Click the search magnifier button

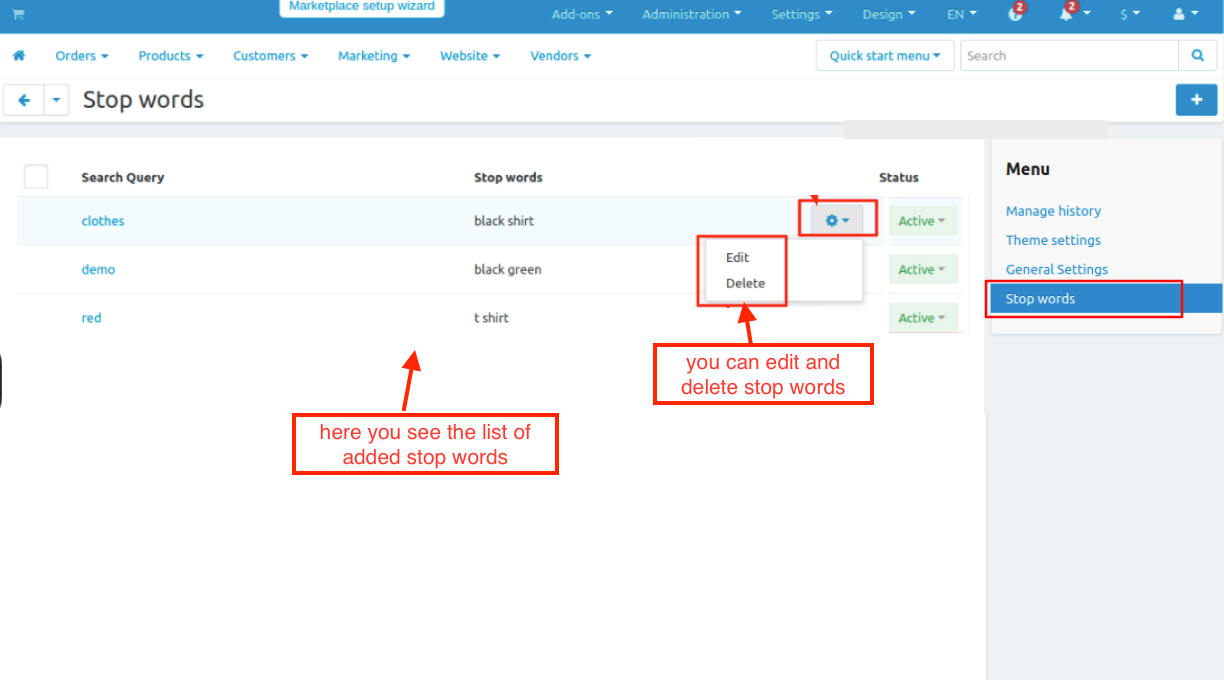coord(1197,56)
